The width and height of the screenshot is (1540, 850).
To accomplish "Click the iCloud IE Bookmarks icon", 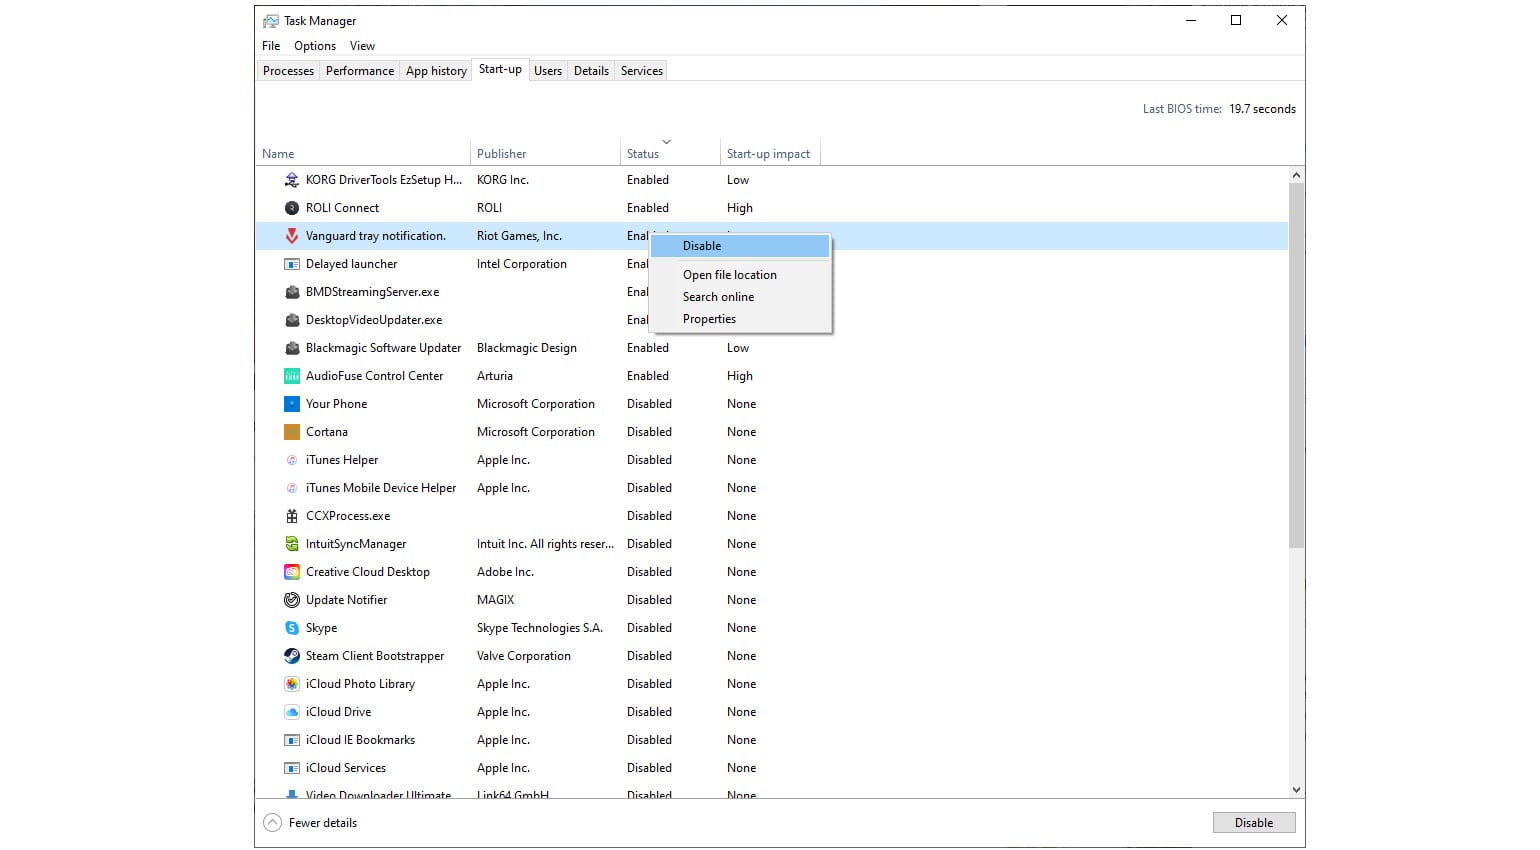I will [x=292, y=740].
